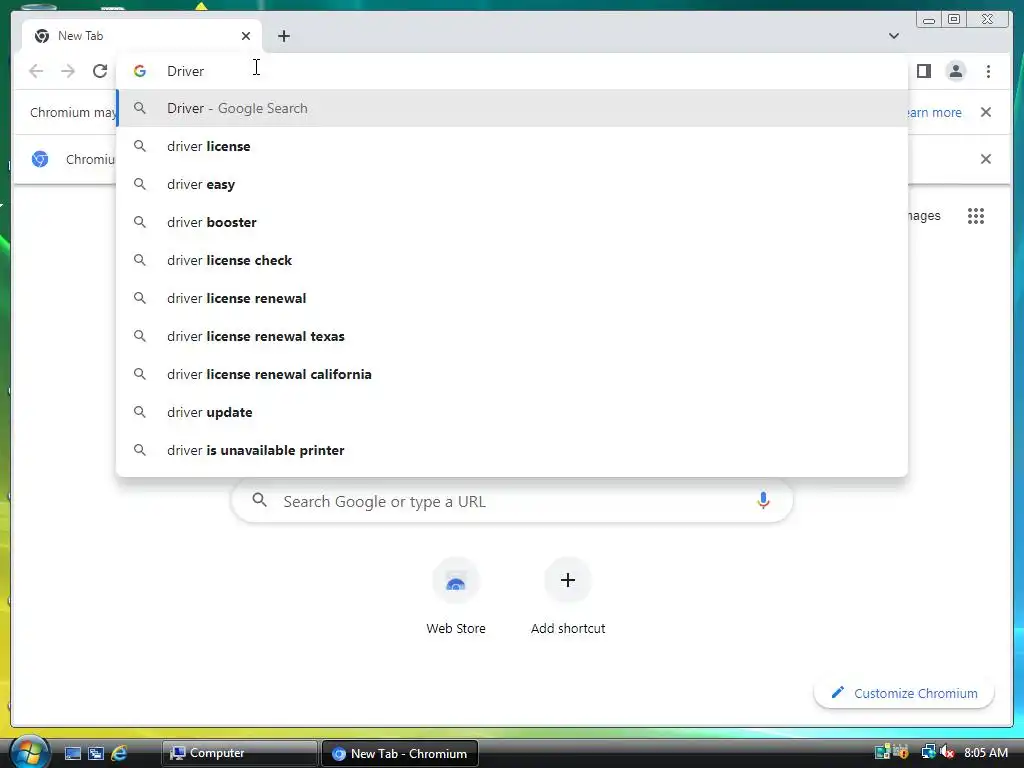1024x768 pixels.
Task: Reload the current page
Action: tap(100, 71)
